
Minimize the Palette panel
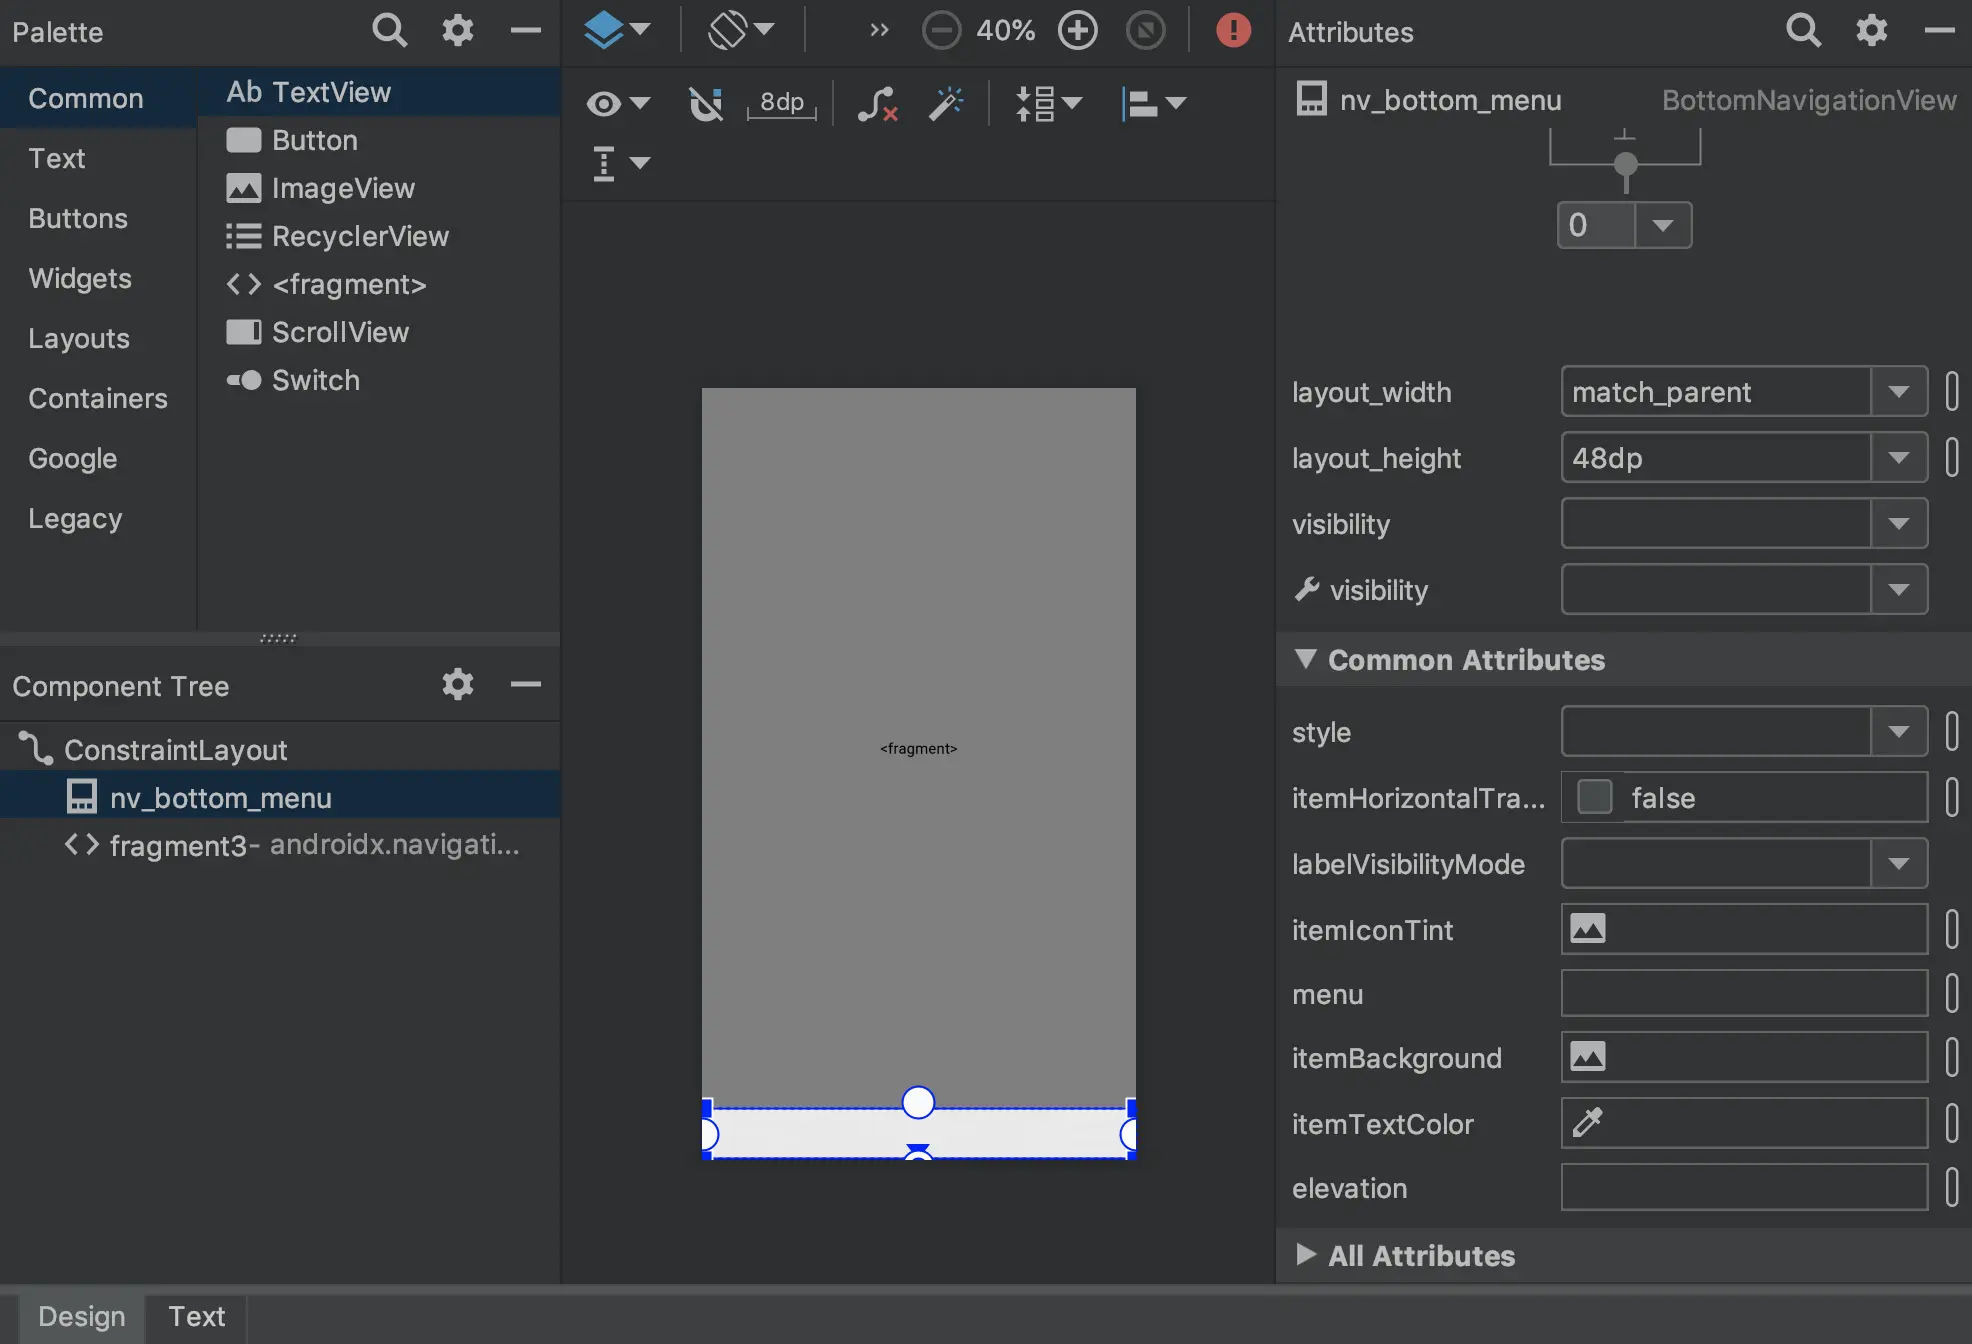525,31
